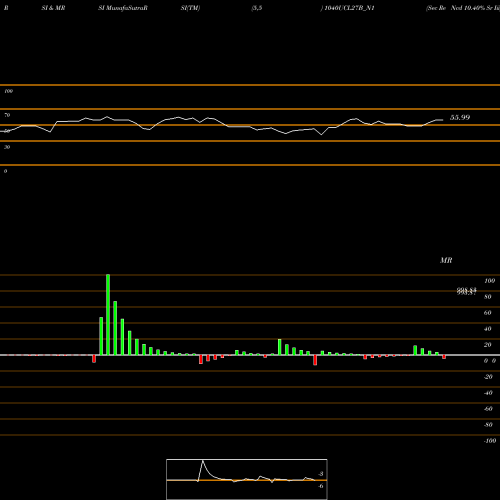Click the -3 label in mini chart

pos(321,474)
